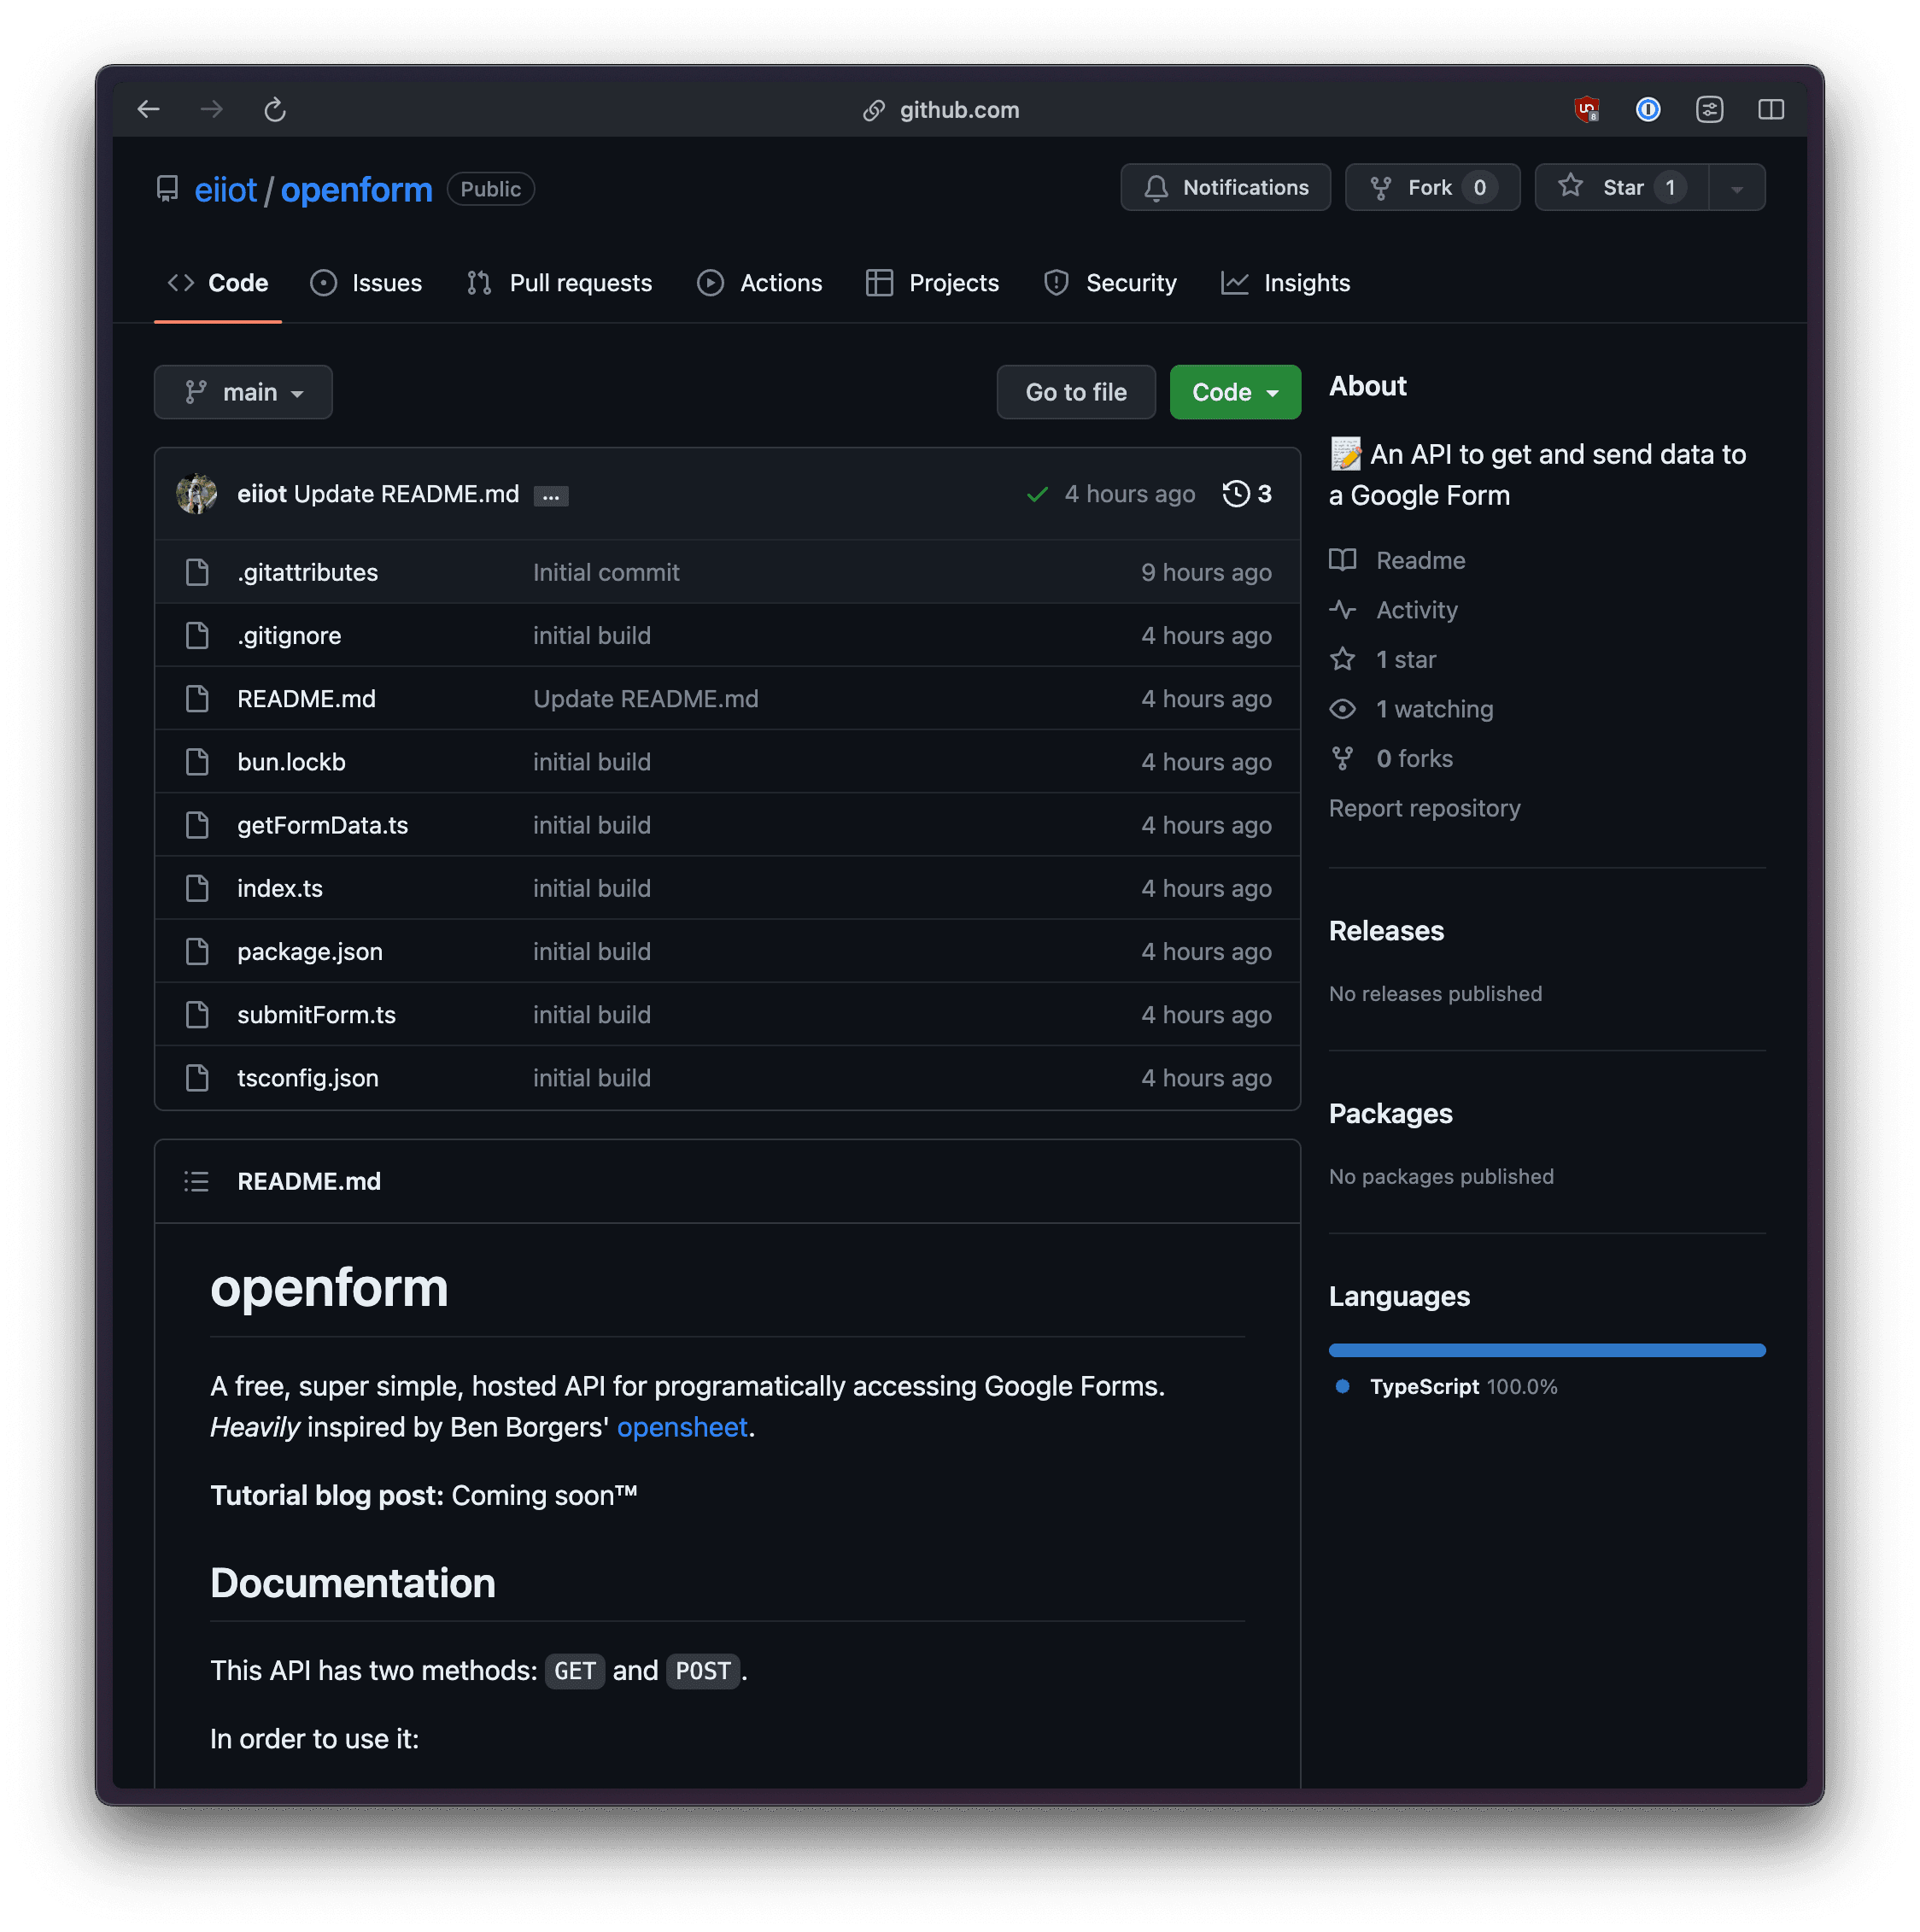Click the Security shield icon
Image resolution: width=1920 pixels, height=1932 pixels.
coord(1056,283)
